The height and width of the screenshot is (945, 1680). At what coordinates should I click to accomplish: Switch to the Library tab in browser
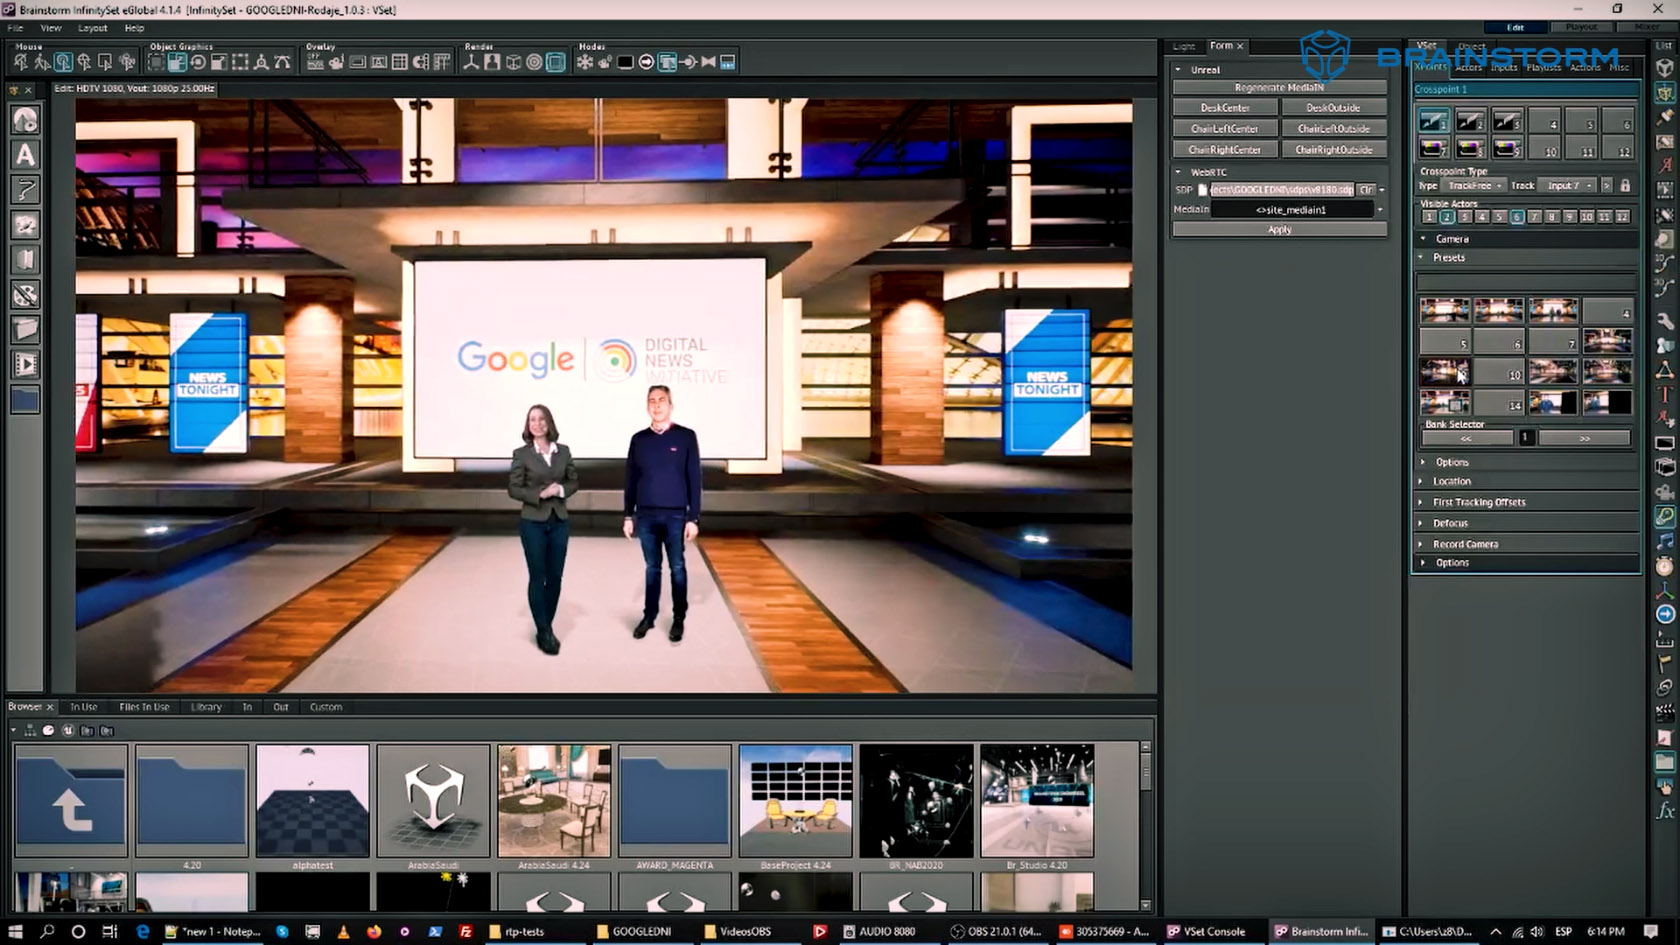[206, 707]
